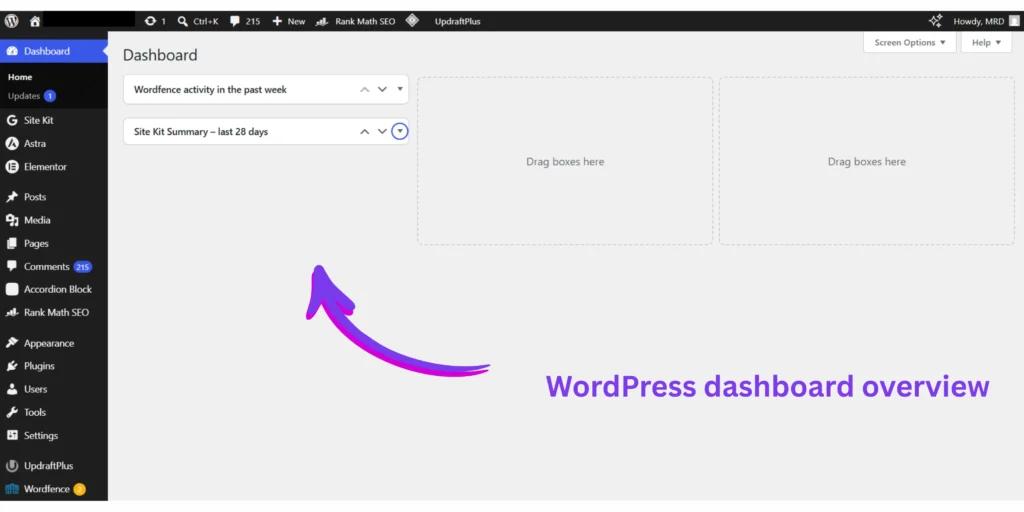
Task: Open the Comments menu label in sidebar
Action: [46, 266]
